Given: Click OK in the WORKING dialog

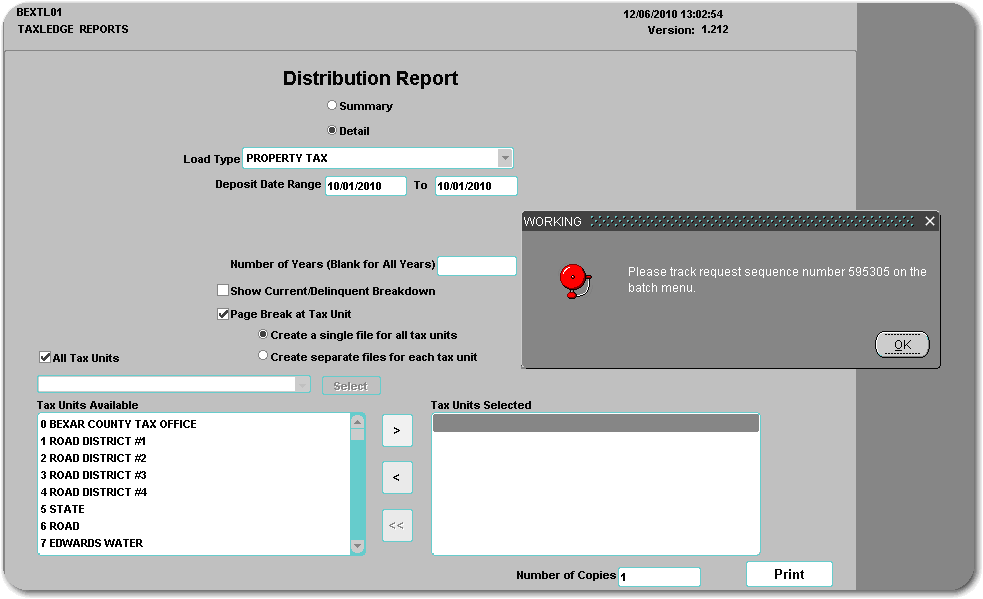Looking at the screenshot, I should pos(902,345).
